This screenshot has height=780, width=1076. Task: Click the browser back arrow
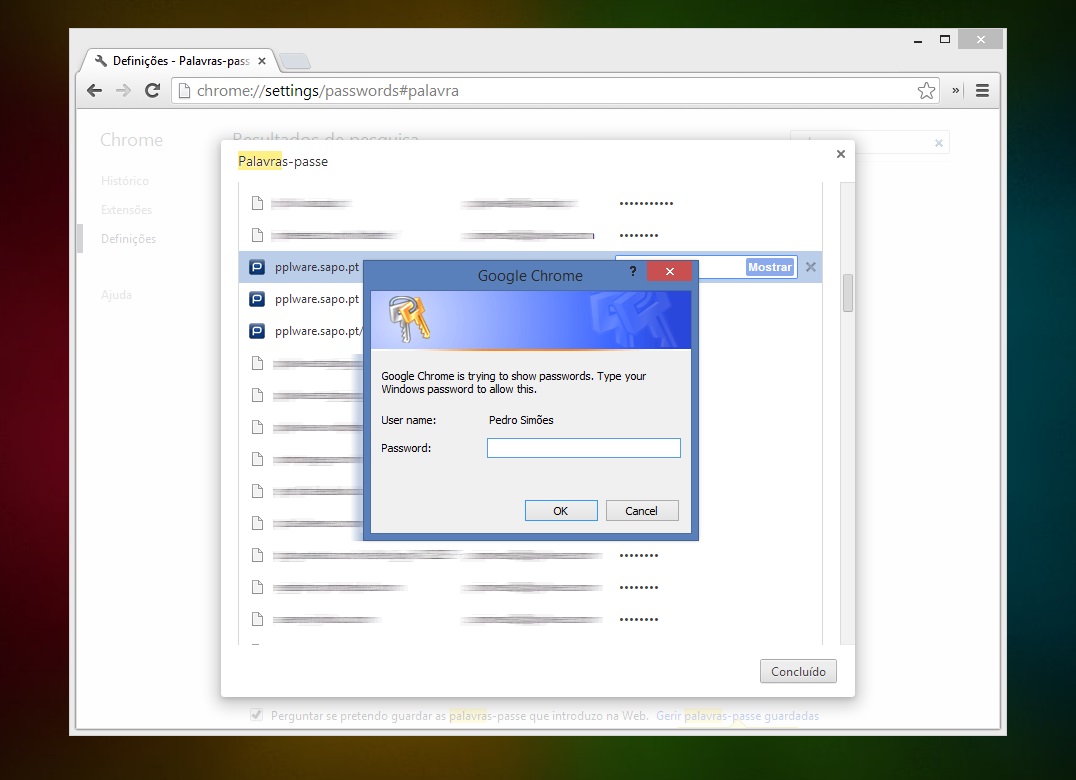click(x=95, y=91)
